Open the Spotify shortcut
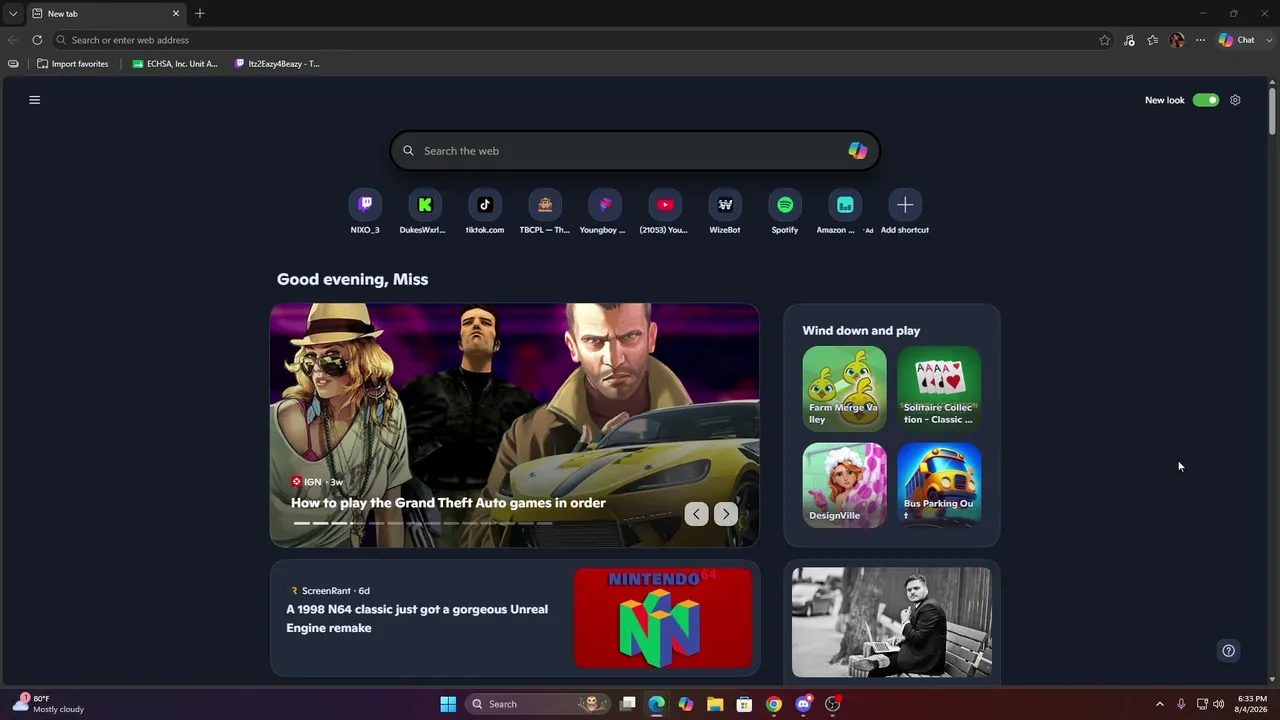The height and width of the screenshot is (720, 1280). pos(785,205)
